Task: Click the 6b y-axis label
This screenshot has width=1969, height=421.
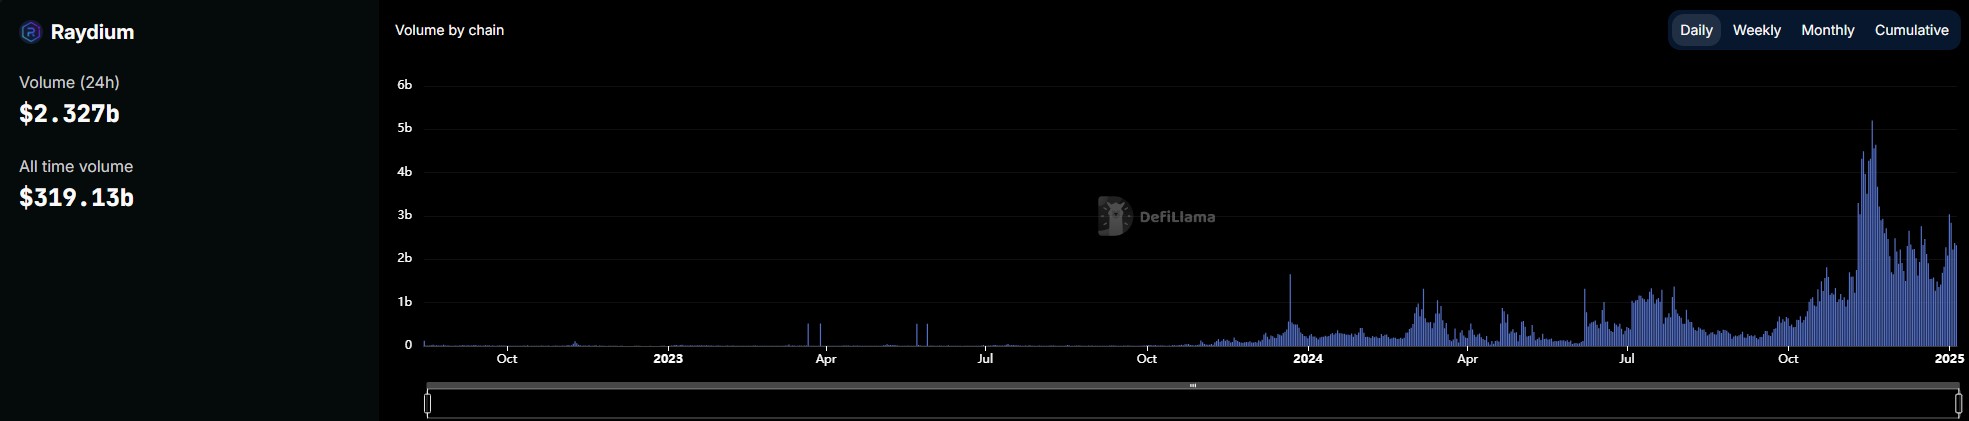Action: (x=405, y=85)
